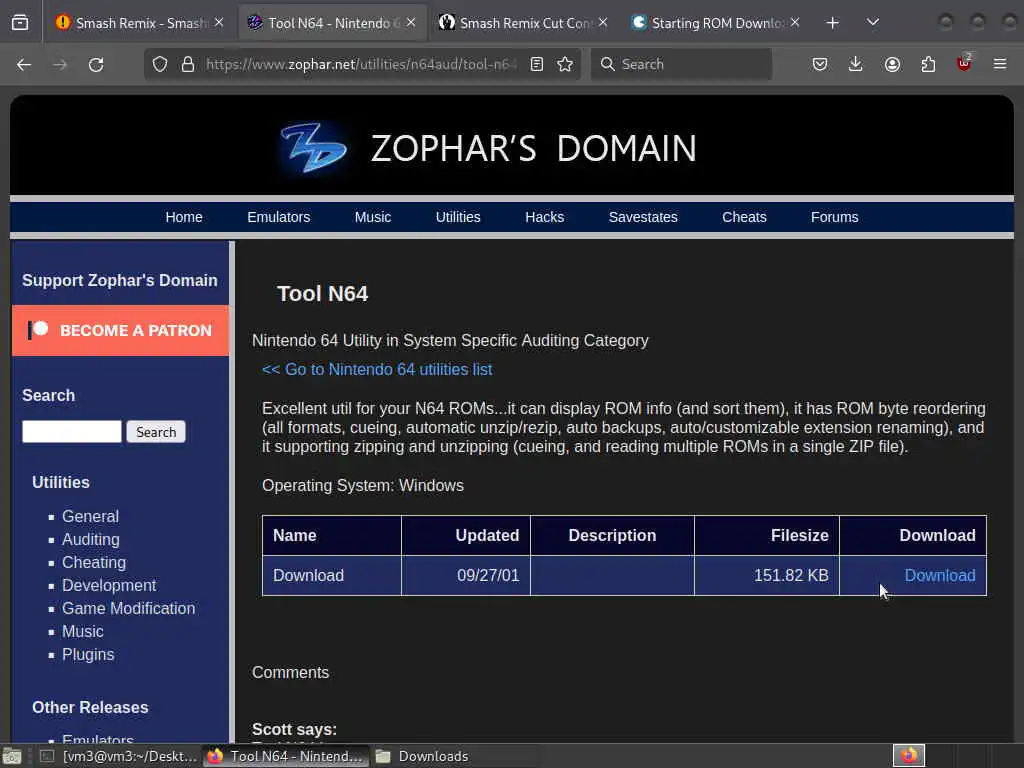The image size is (1024, 768).
Task: Open Forums in the site navigation
Action: (834, 217)
